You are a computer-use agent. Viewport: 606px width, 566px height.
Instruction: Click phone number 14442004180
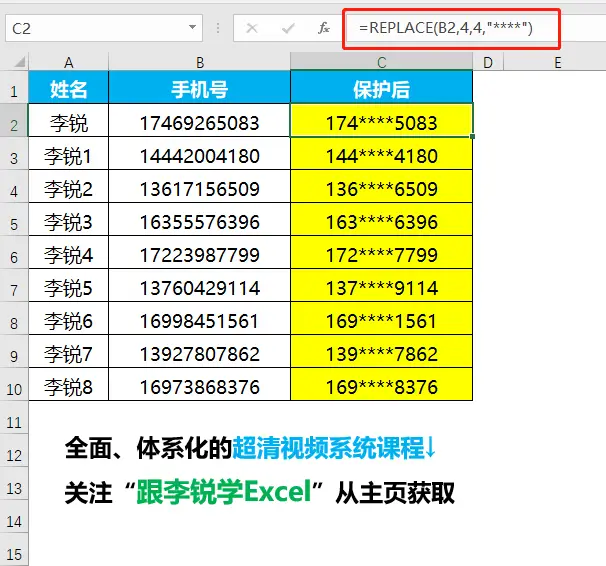point(199,153)
